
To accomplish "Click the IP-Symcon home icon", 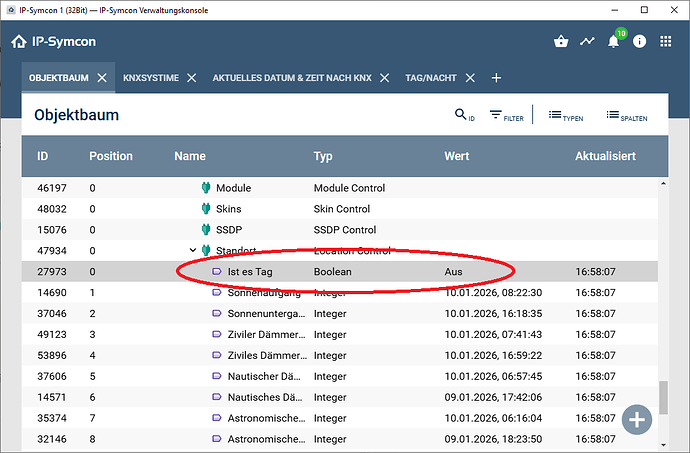I will pos(19,42).
